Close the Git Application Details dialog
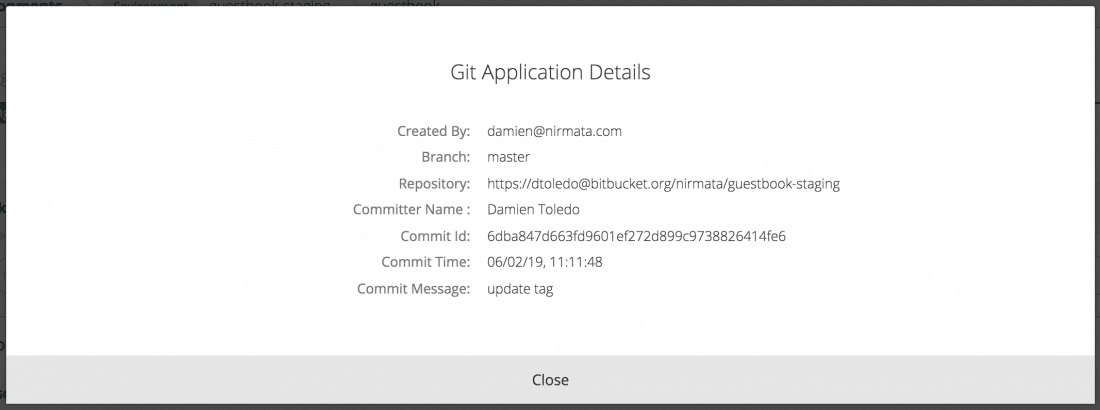 (550, 380)
